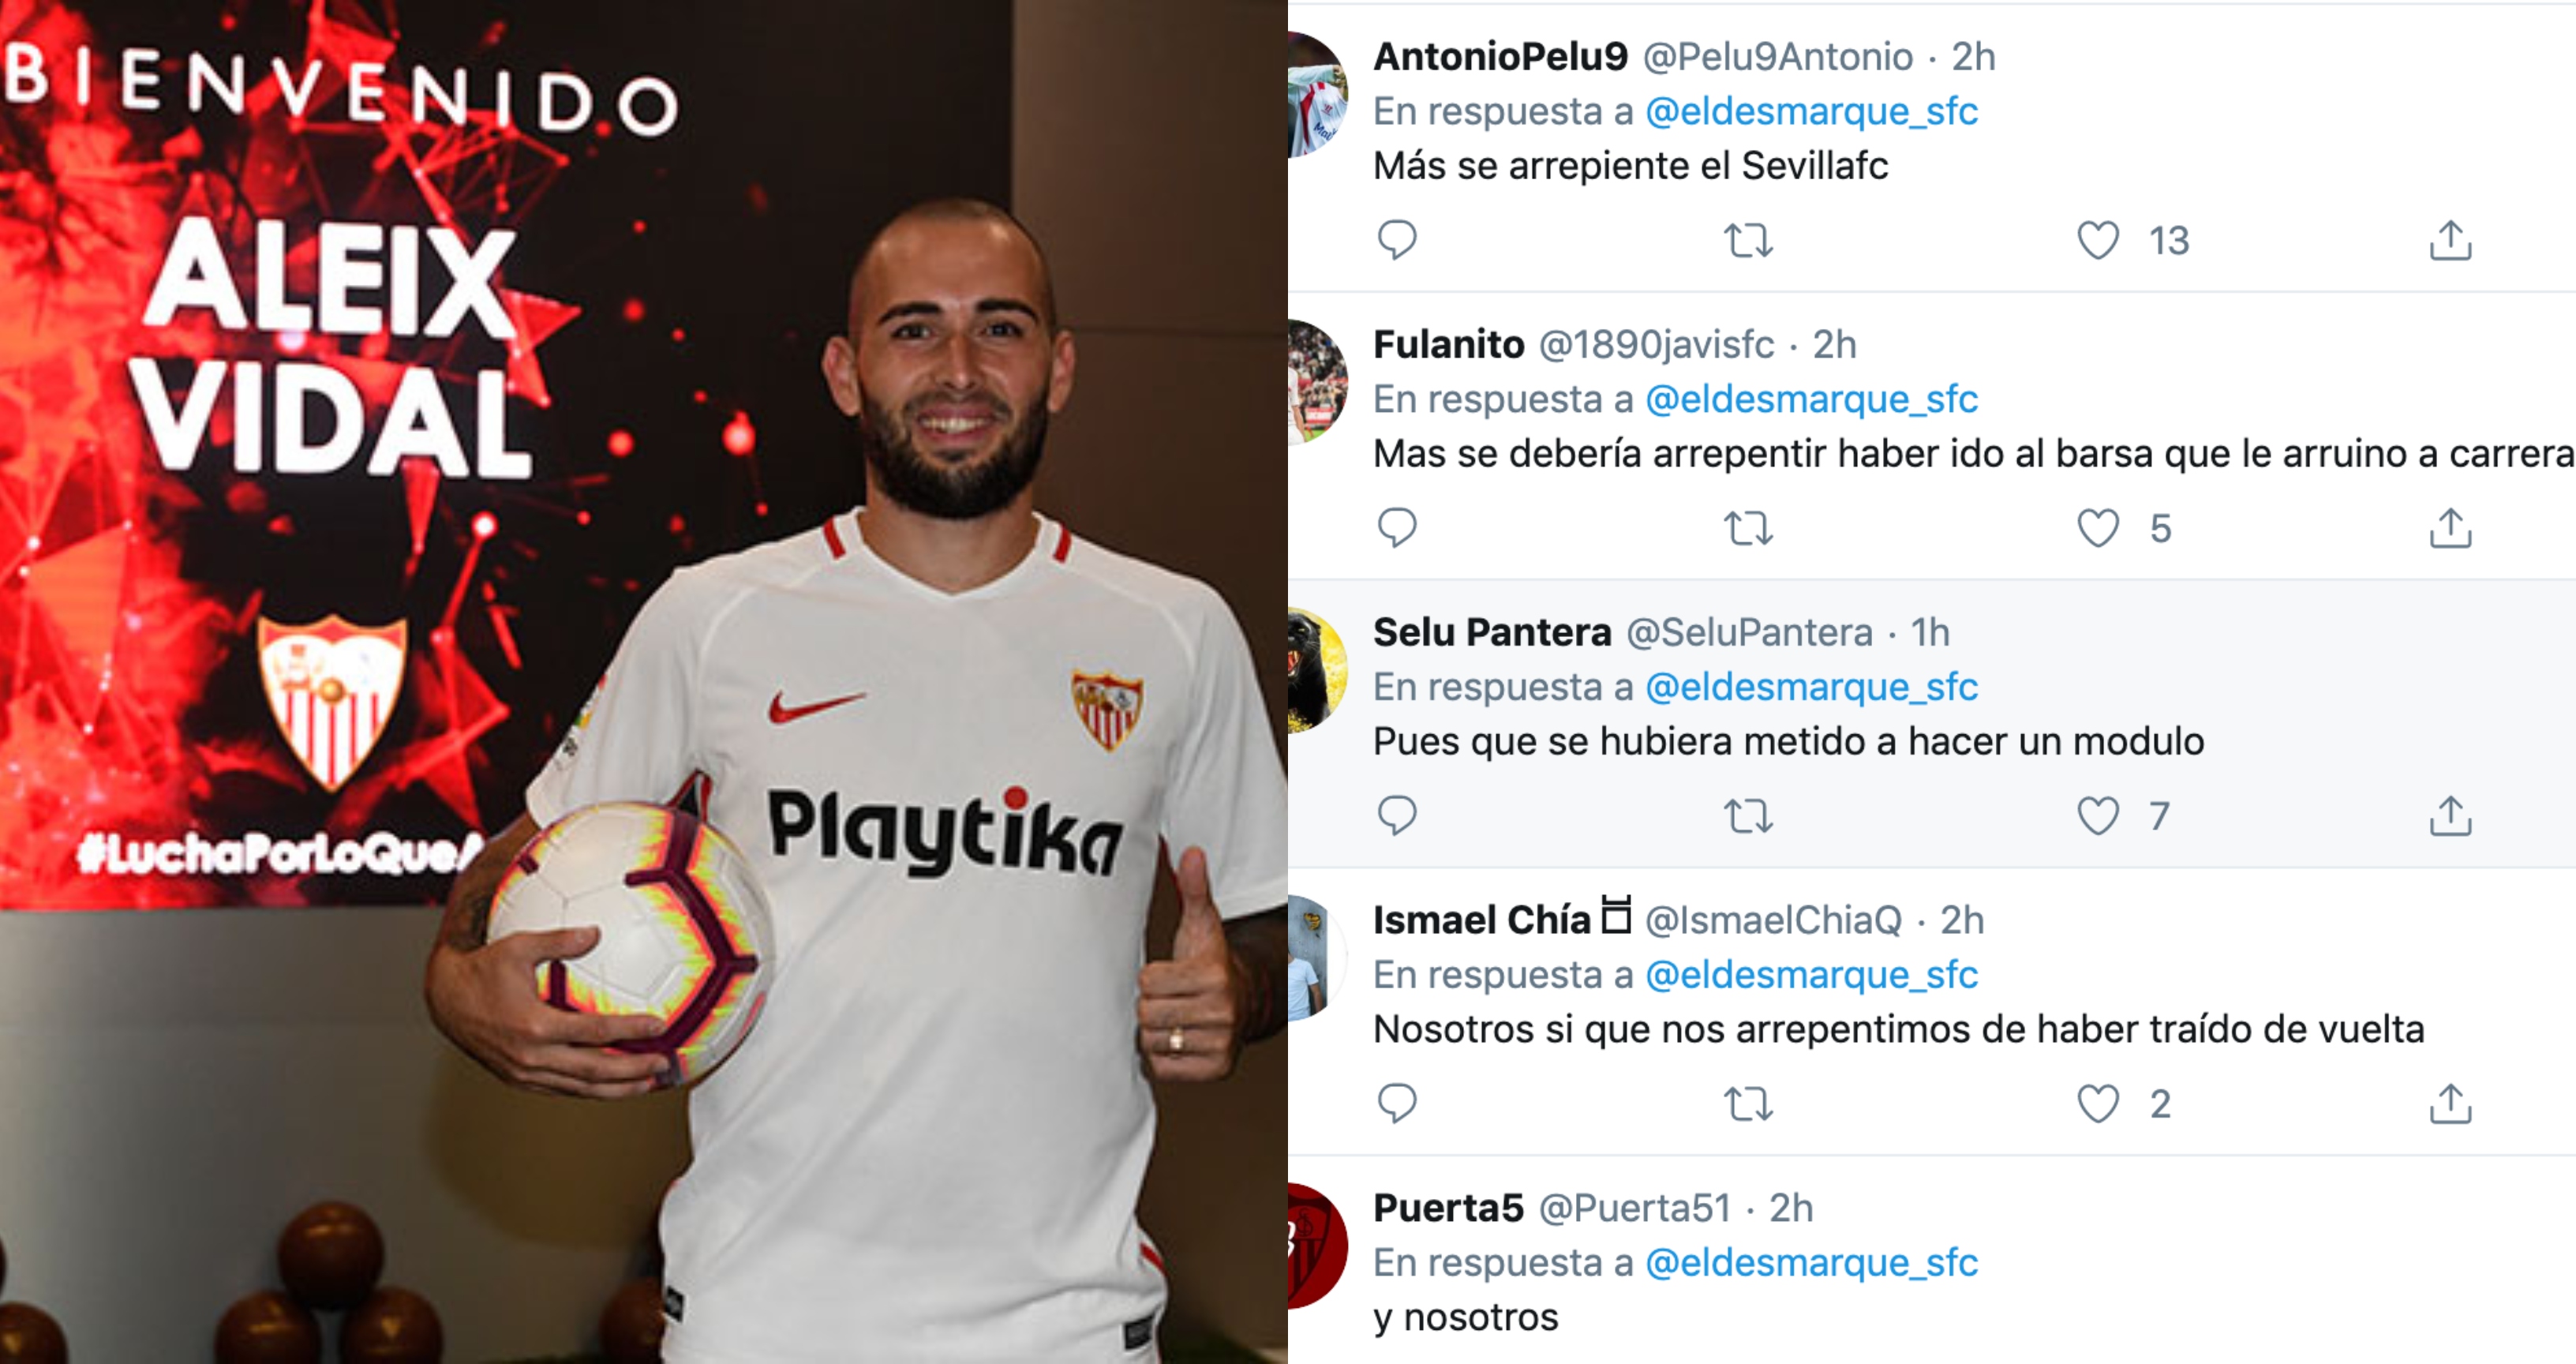Share Fulanito's tweet
The image size is (2576, 1364).
tap(2450, 528)
